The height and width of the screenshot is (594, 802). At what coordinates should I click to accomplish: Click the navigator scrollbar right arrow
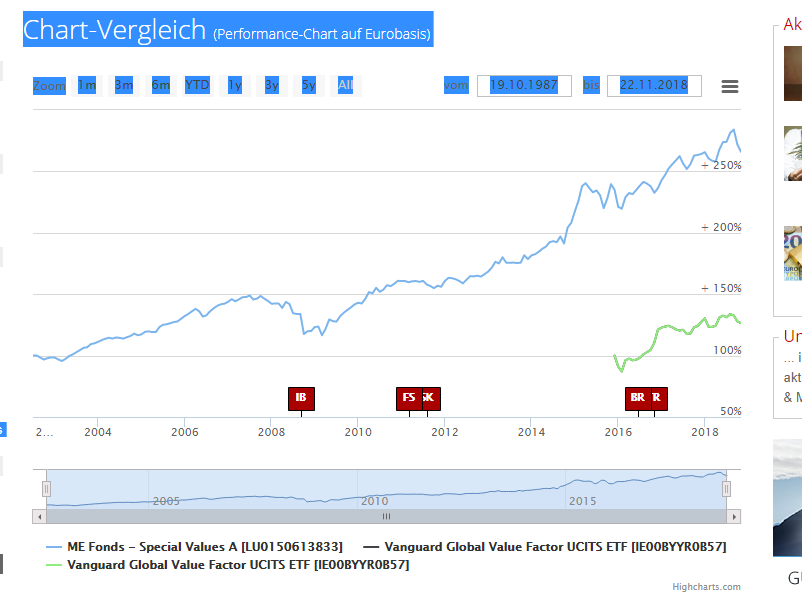734,517
